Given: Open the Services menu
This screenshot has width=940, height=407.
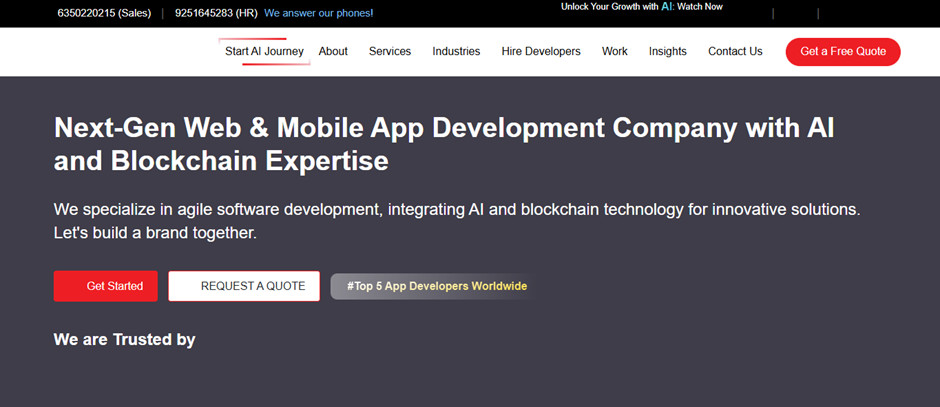Looking at the screenshot, I should point(390,51).
